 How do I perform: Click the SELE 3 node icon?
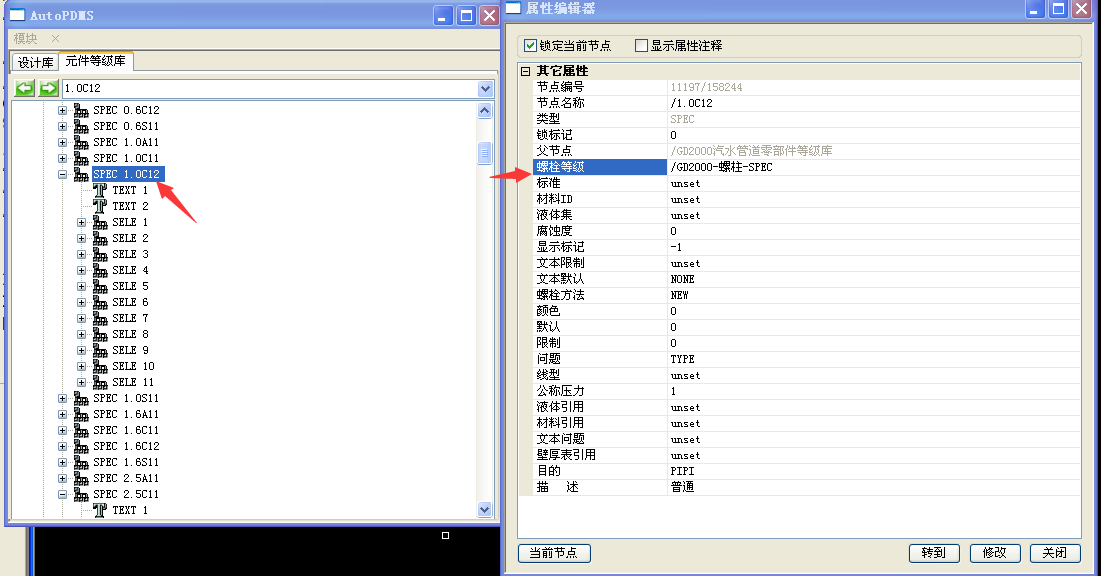pos(100,254)
